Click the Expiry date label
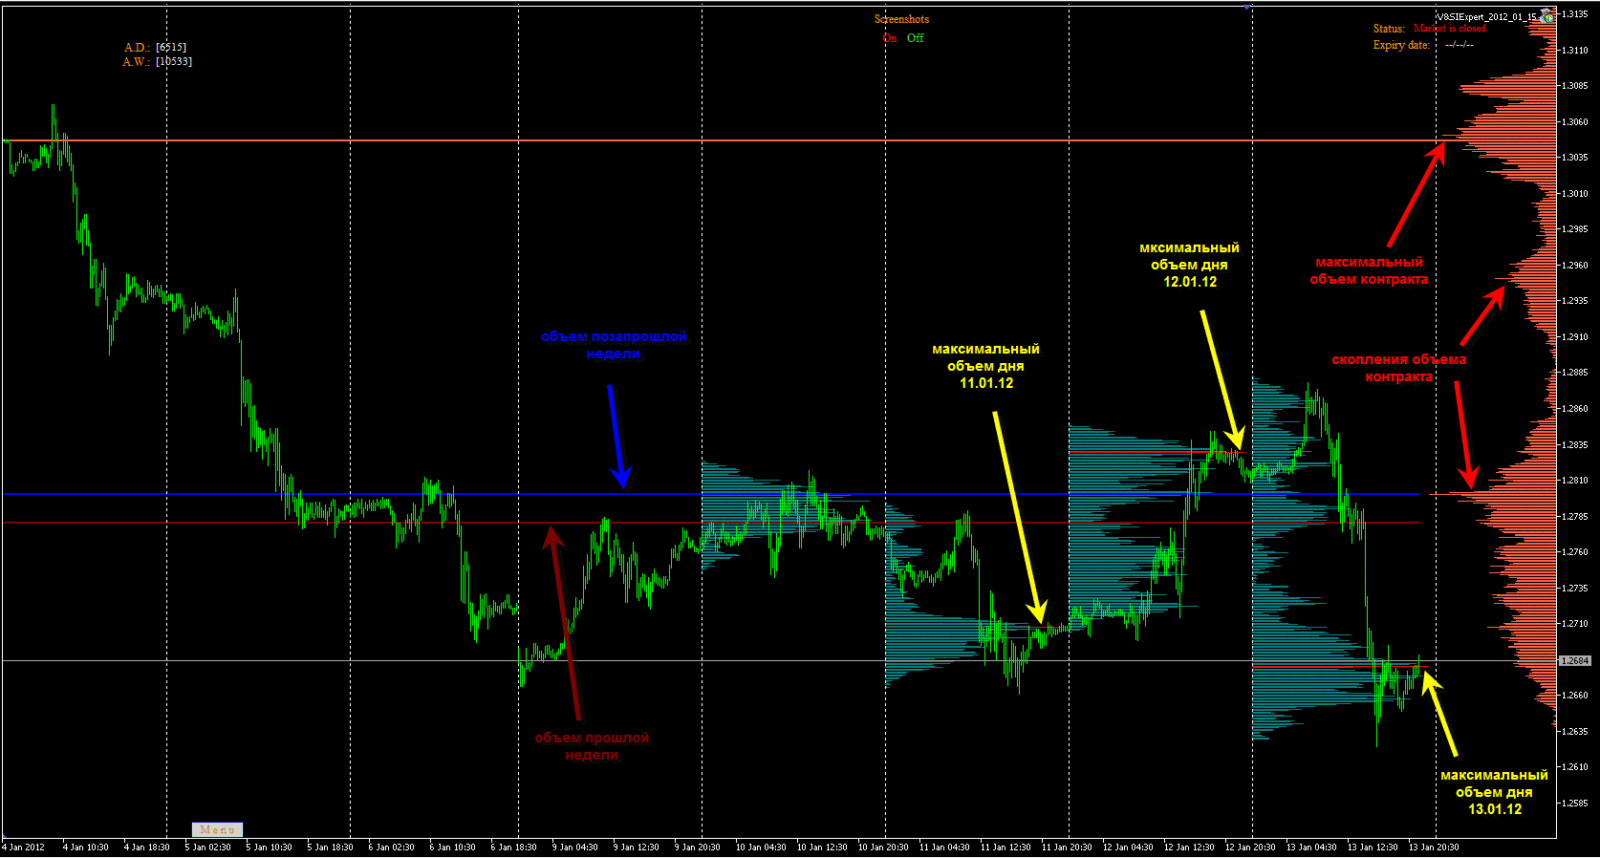 (1401, 45)
